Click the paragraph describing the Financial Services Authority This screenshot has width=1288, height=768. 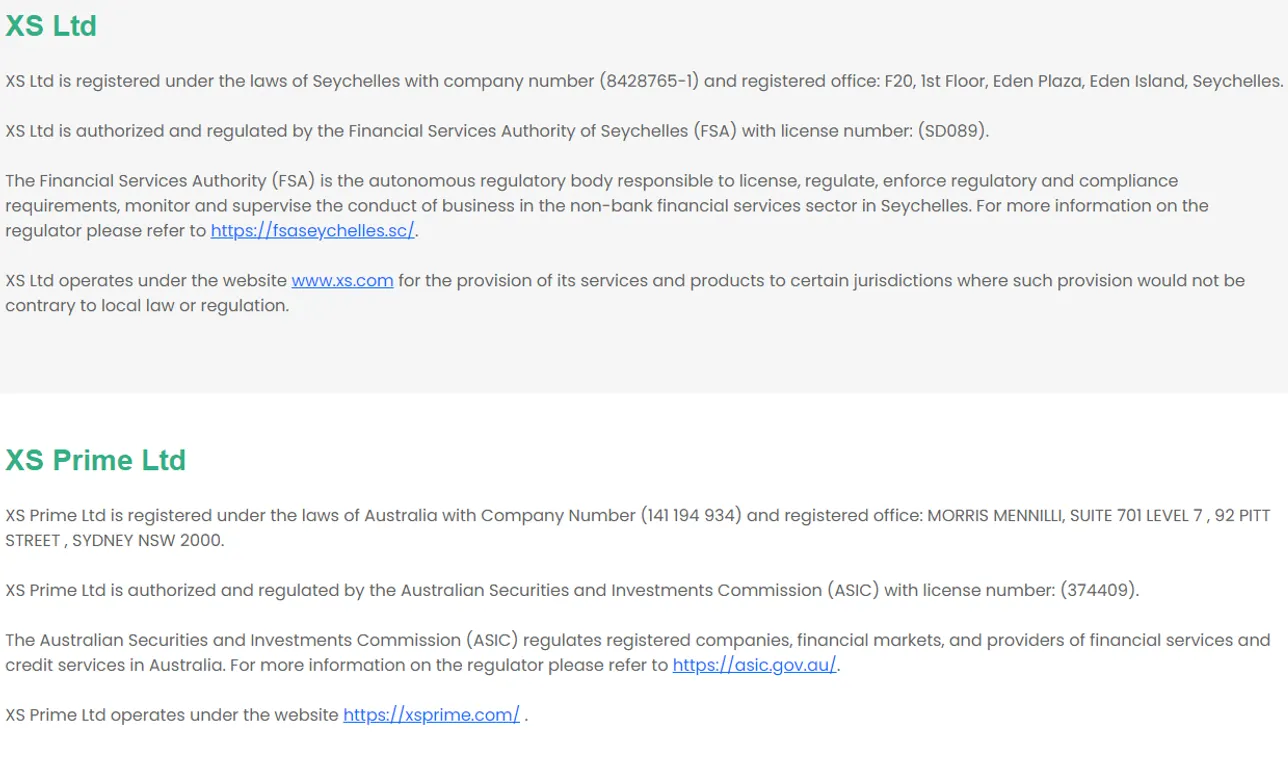point(607,206)
